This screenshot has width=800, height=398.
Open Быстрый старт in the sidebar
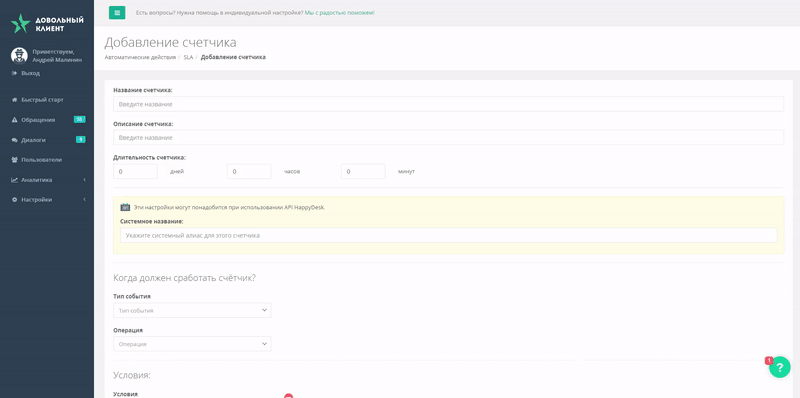pyautogui.click(x=37, y=100)
